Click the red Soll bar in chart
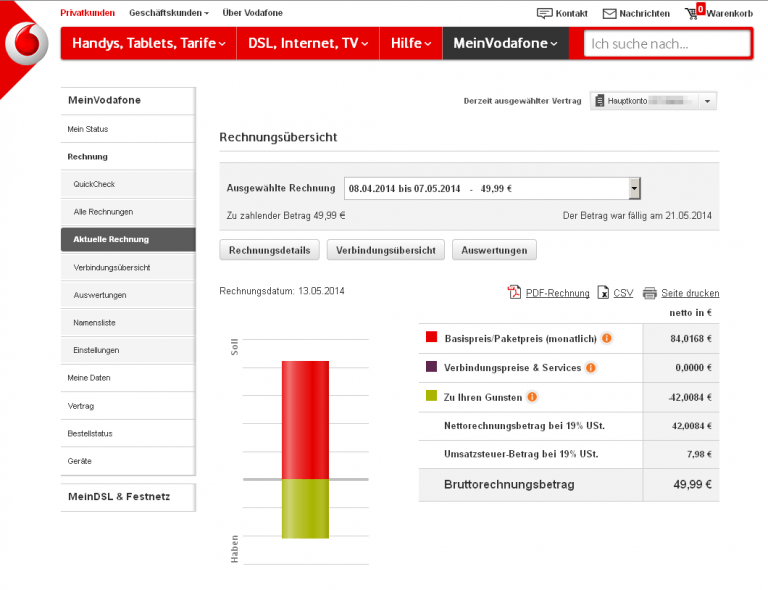 click(305, 420)
